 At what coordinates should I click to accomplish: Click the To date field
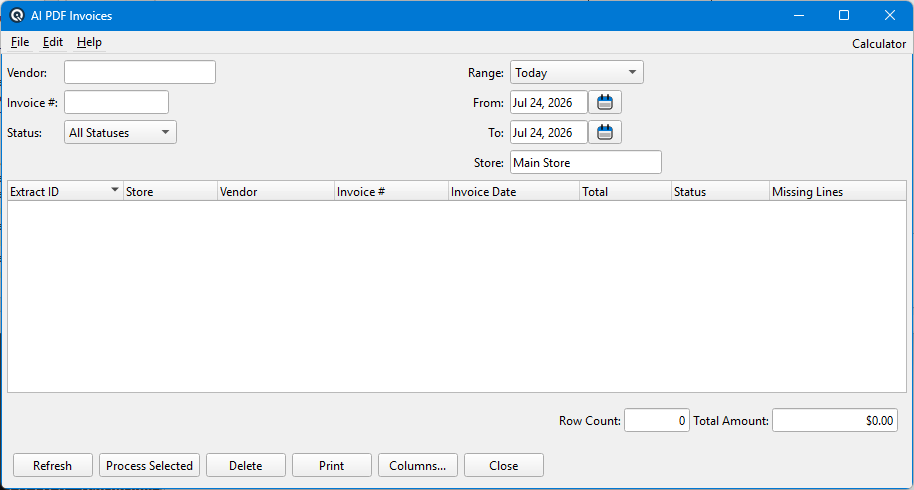click(x=549, y=132)
